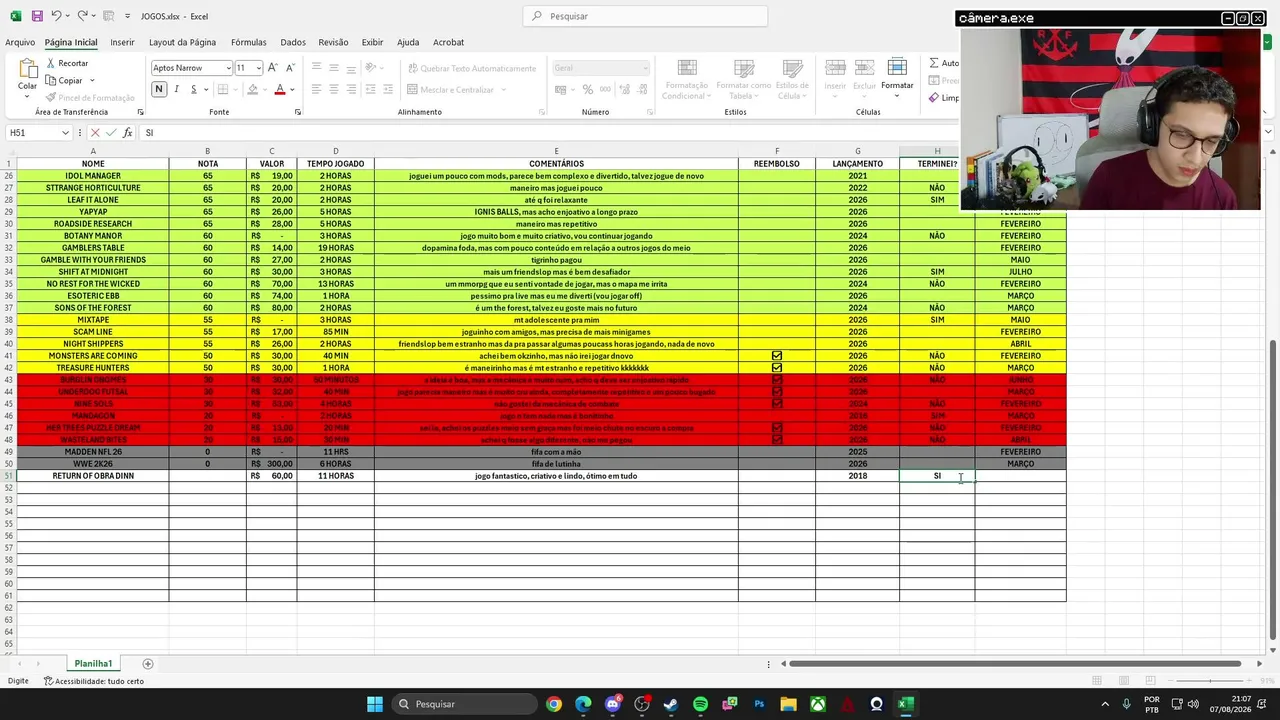Switch to the Inserir tab

[122, 42]
